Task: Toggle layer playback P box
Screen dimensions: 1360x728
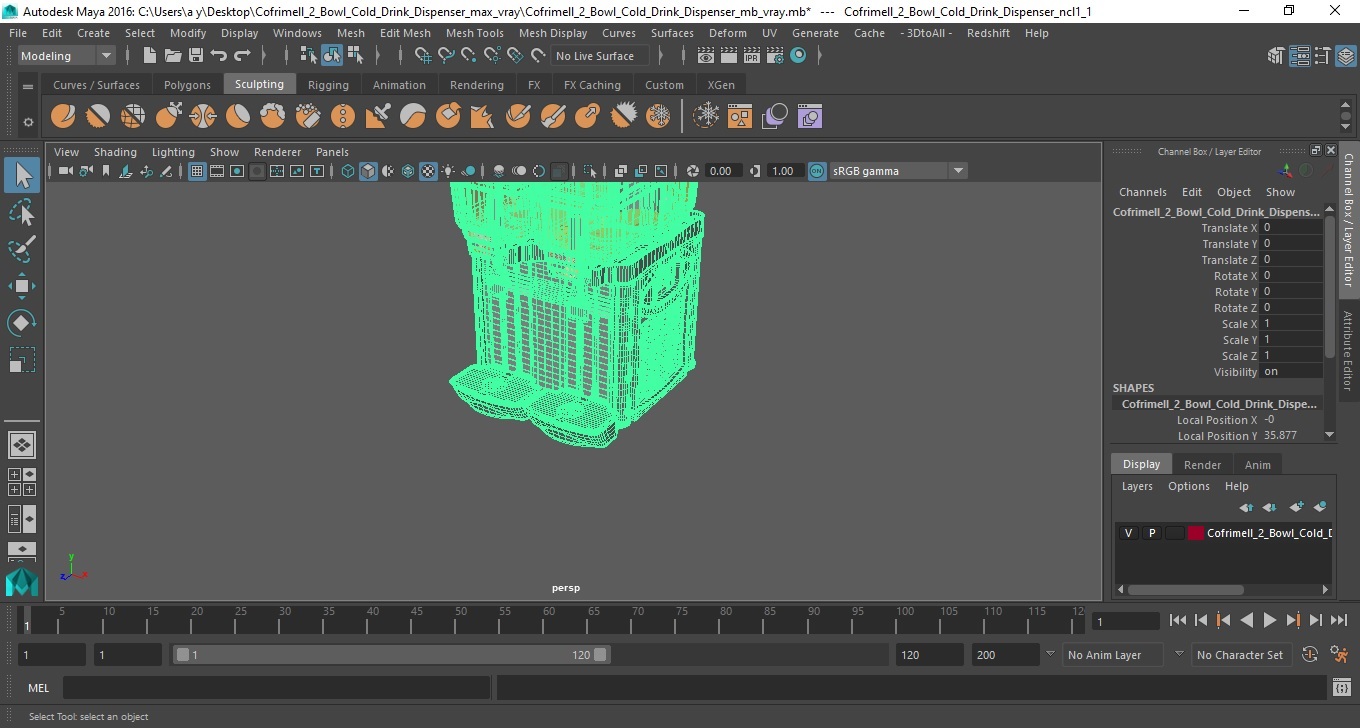Action: pyautogui.click(x=1151, y=533)
